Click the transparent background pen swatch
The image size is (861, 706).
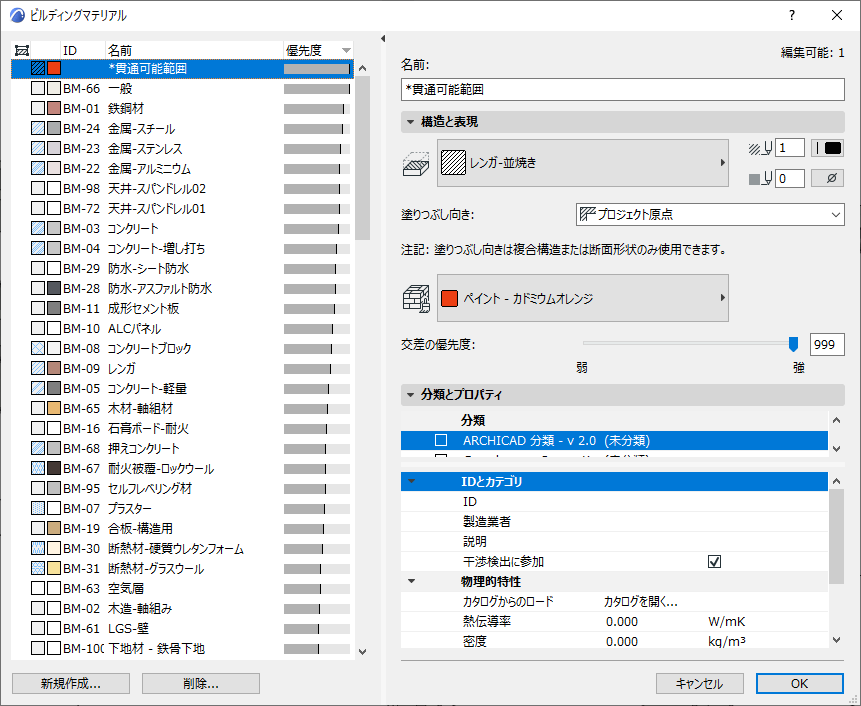pos(828,178)
